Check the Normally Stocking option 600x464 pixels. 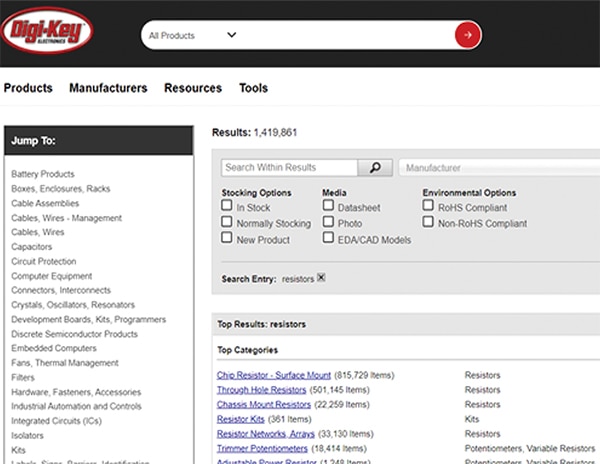227,223
